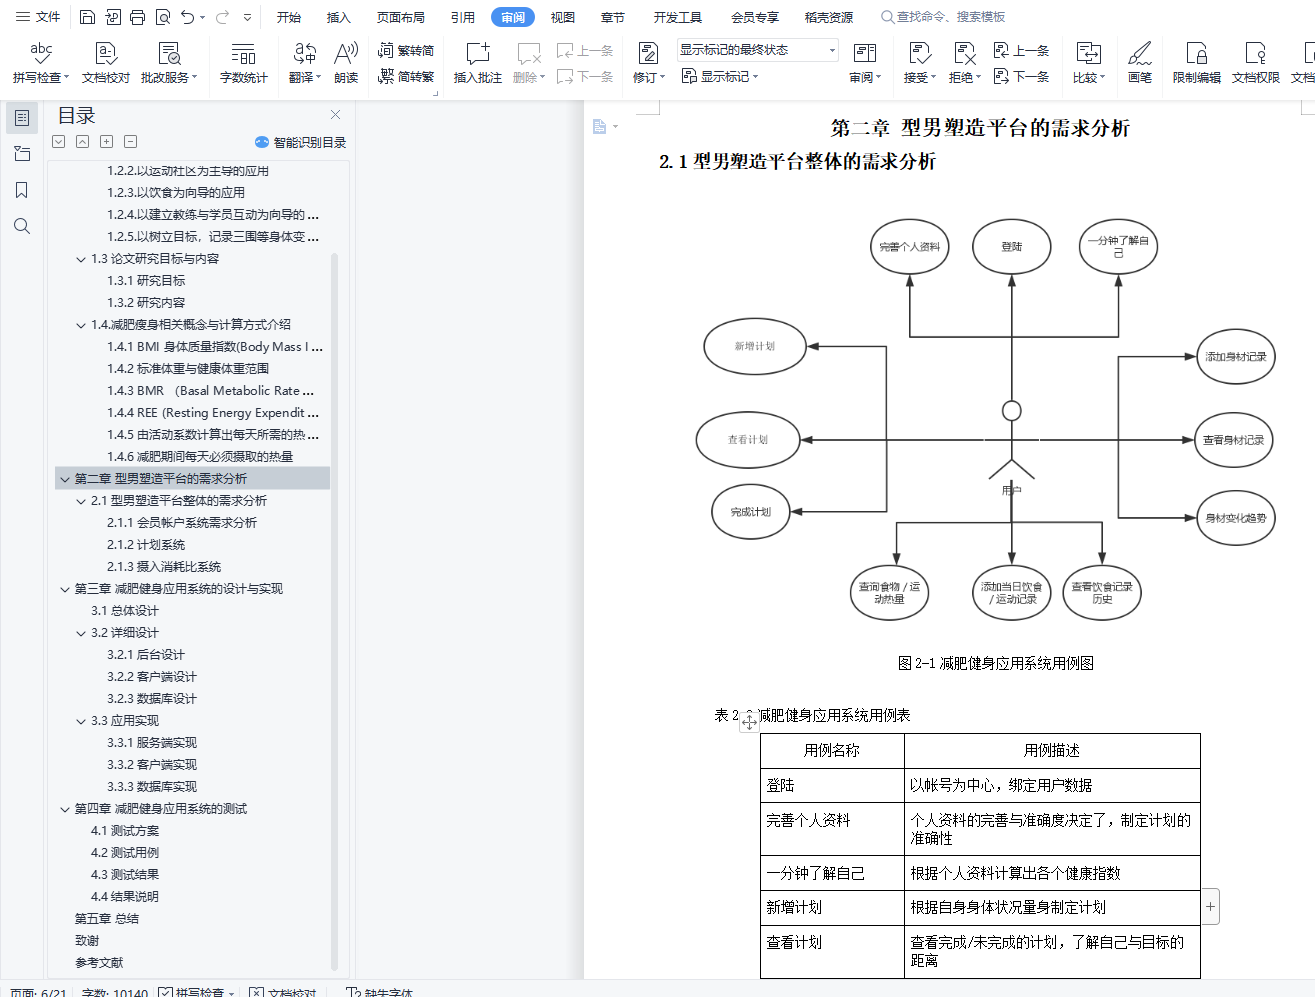1315x997 pixels.
Task: Open the 稻壳资源 tab
Action: 829,17
